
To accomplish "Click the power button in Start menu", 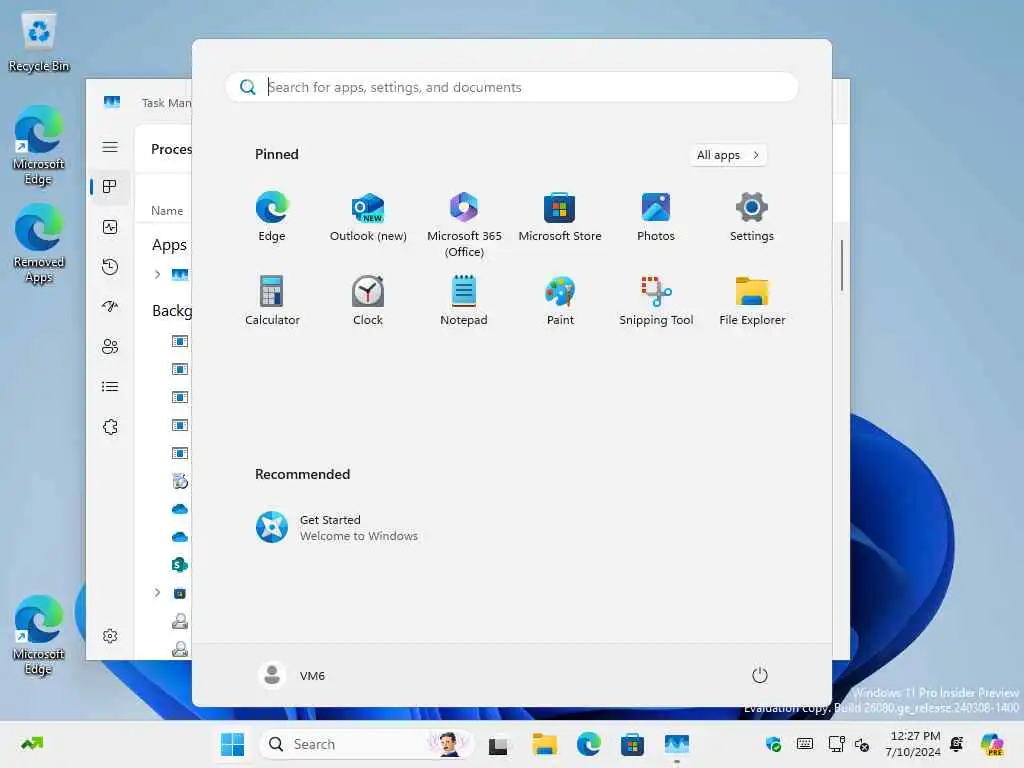I will [x=760, y=675].
